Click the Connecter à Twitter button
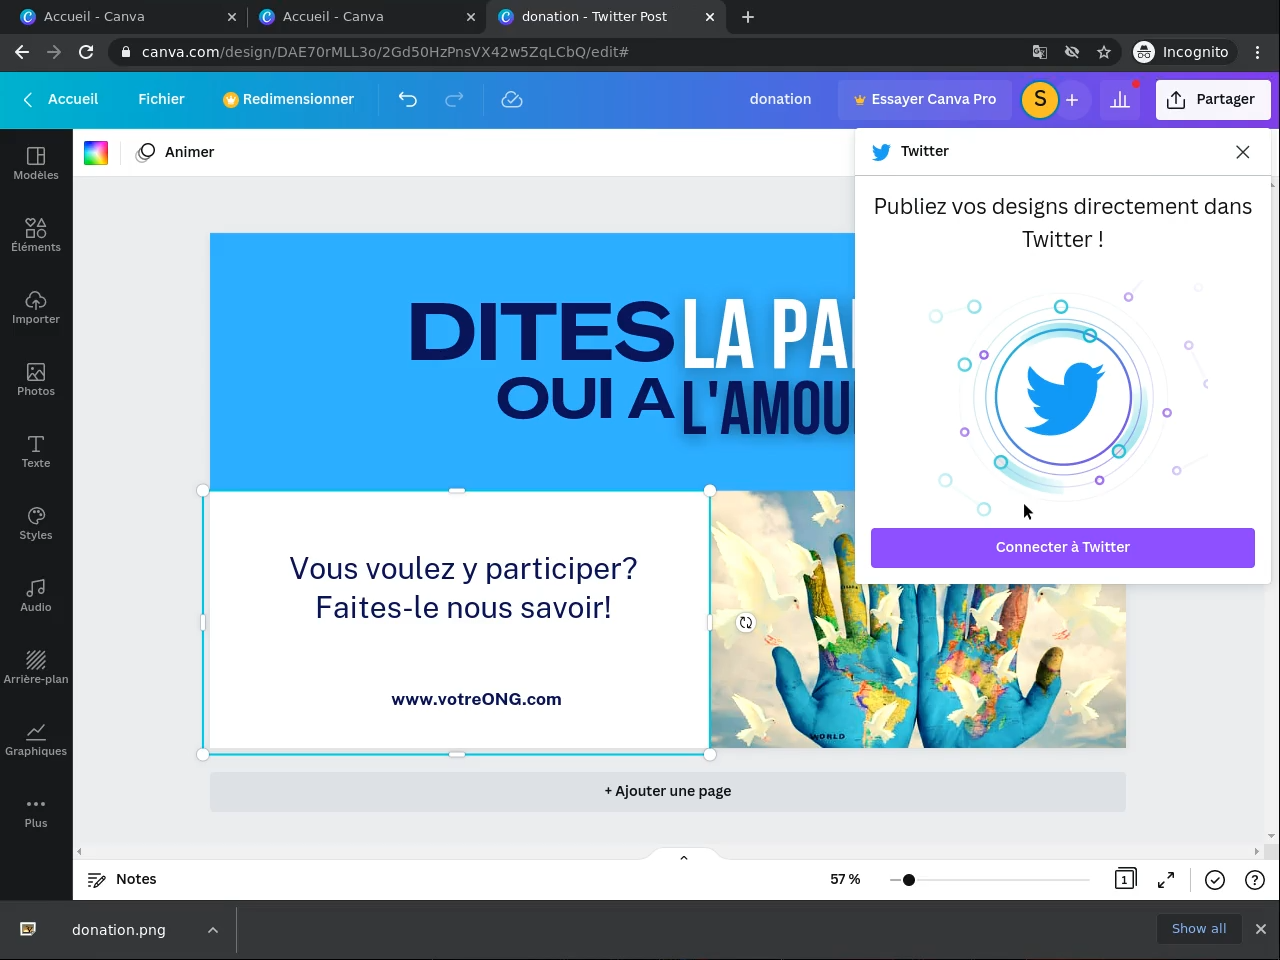This screenshot has width=1280, height=960. (1063, 548)
